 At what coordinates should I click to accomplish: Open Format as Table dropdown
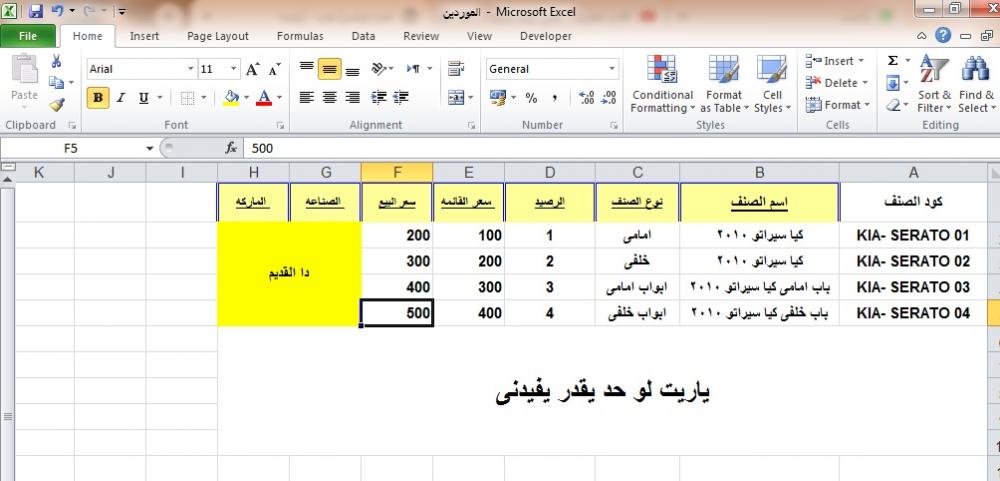pyautogui.click(x=724, y=85)
